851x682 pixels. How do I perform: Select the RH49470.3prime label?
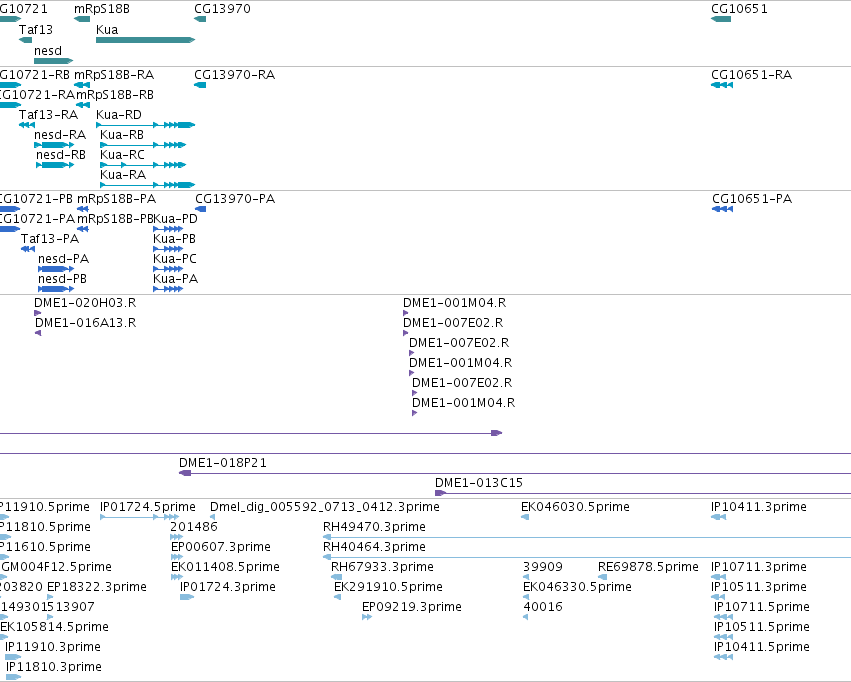(x=374, y=527)
